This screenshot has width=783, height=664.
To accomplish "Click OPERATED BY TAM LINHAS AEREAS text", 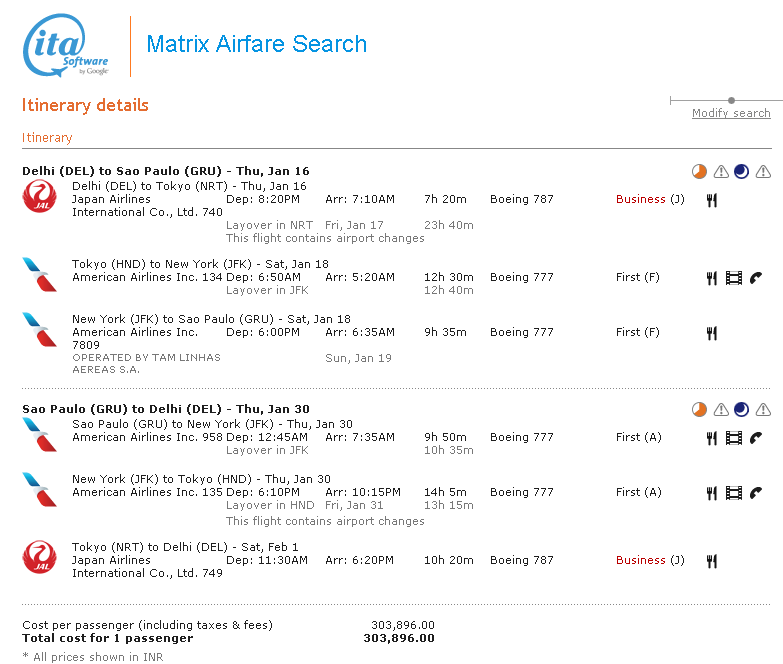I will click(146, 363).
